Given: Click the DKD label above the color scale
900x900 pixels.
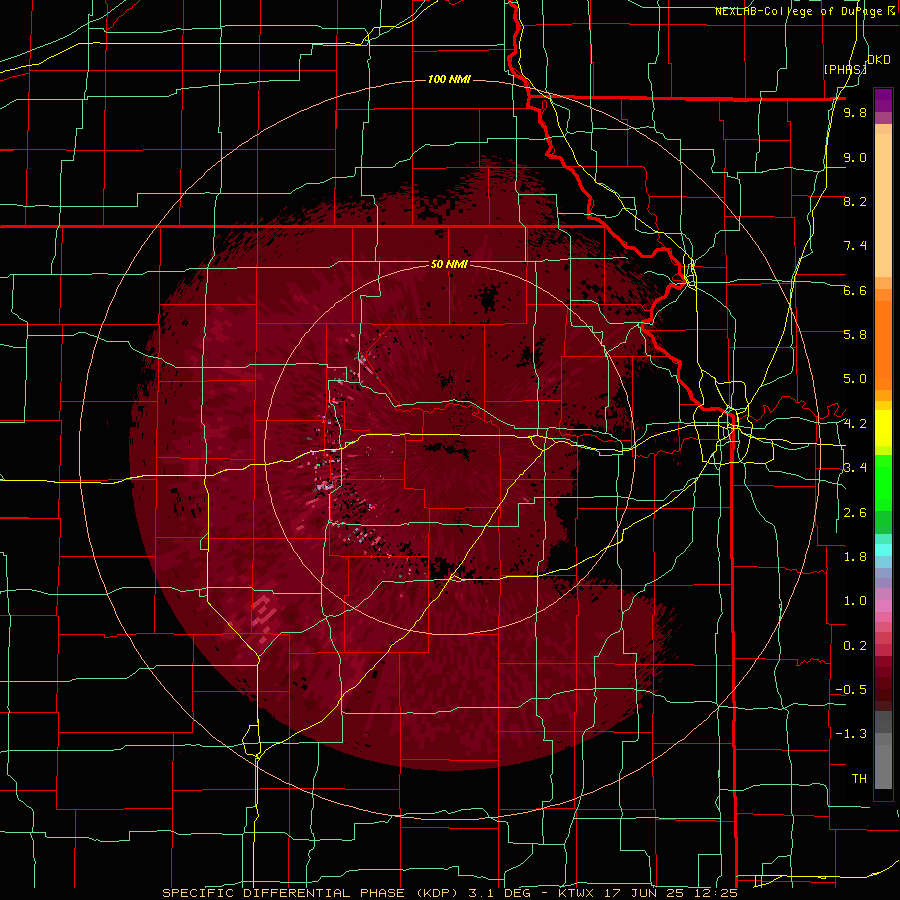Looking at the screenshot, I should point(878,60).
